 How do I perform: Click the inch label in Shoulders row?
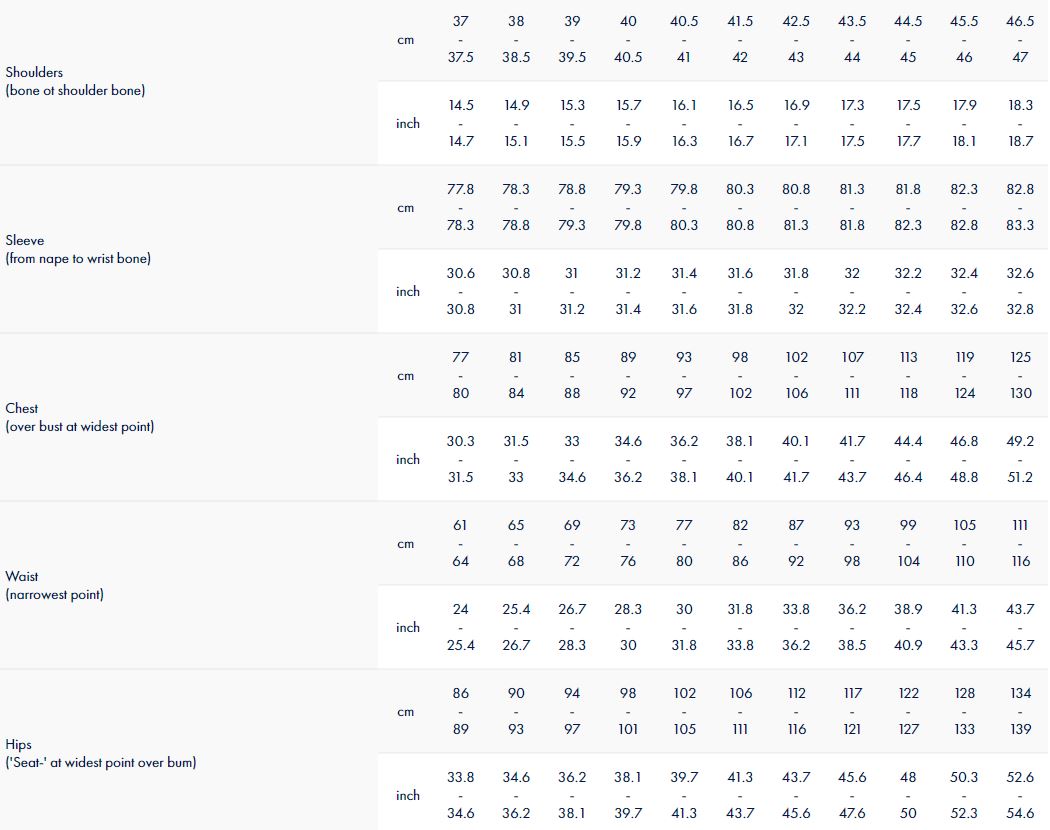click(408, 124)
